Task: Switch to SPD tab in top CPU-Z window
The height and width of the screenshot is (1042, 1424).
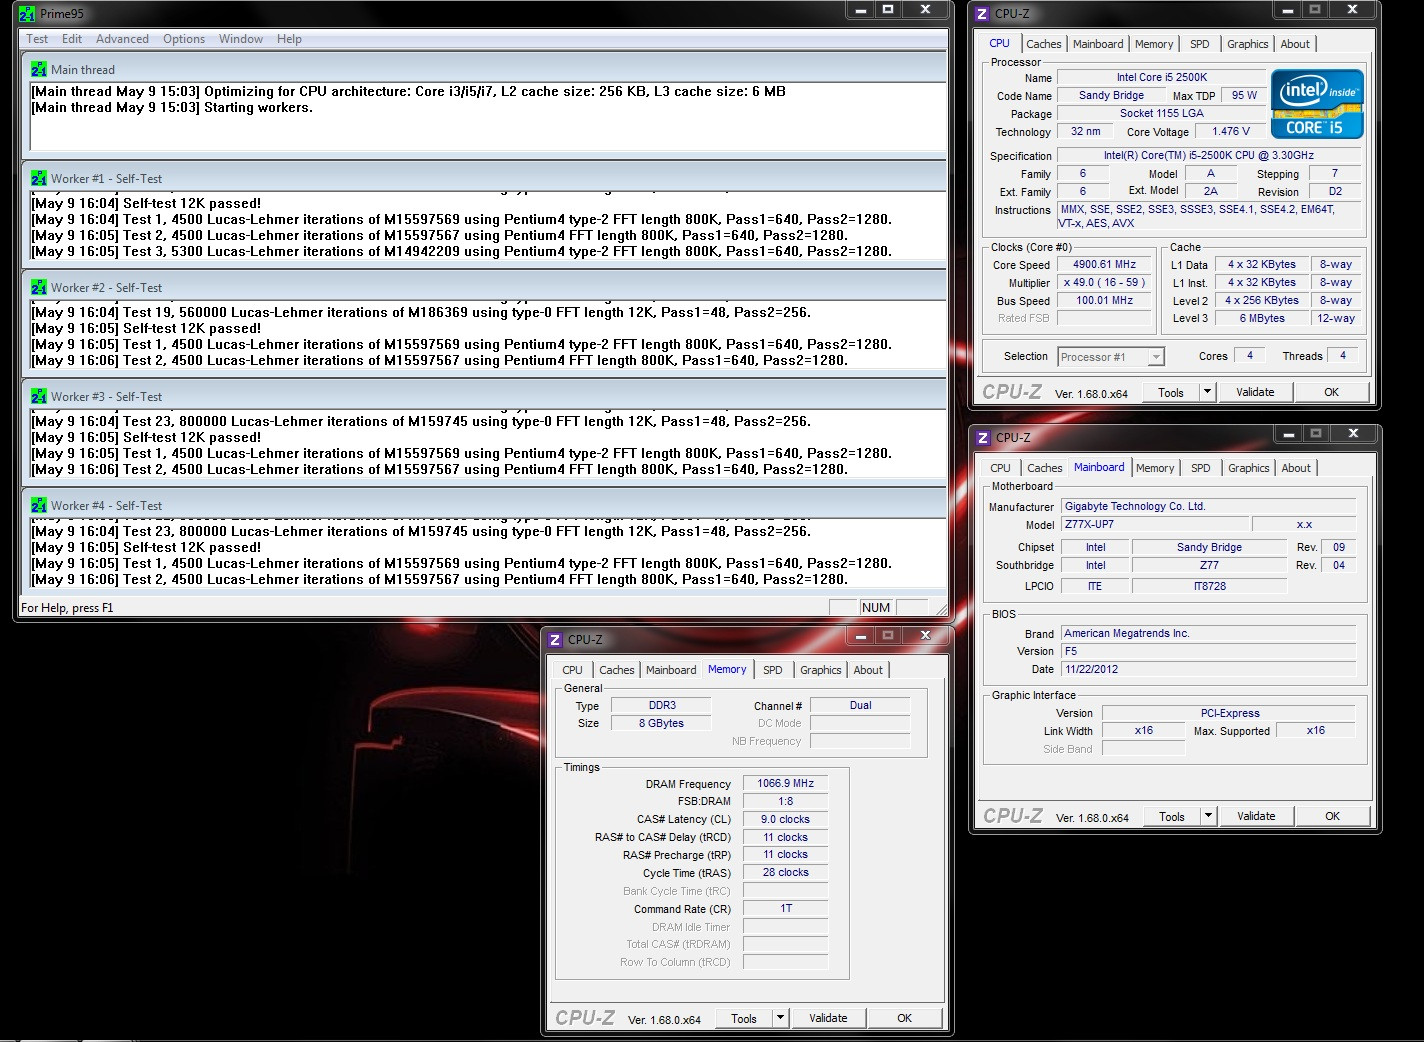Action: [x=1200, y=44]
